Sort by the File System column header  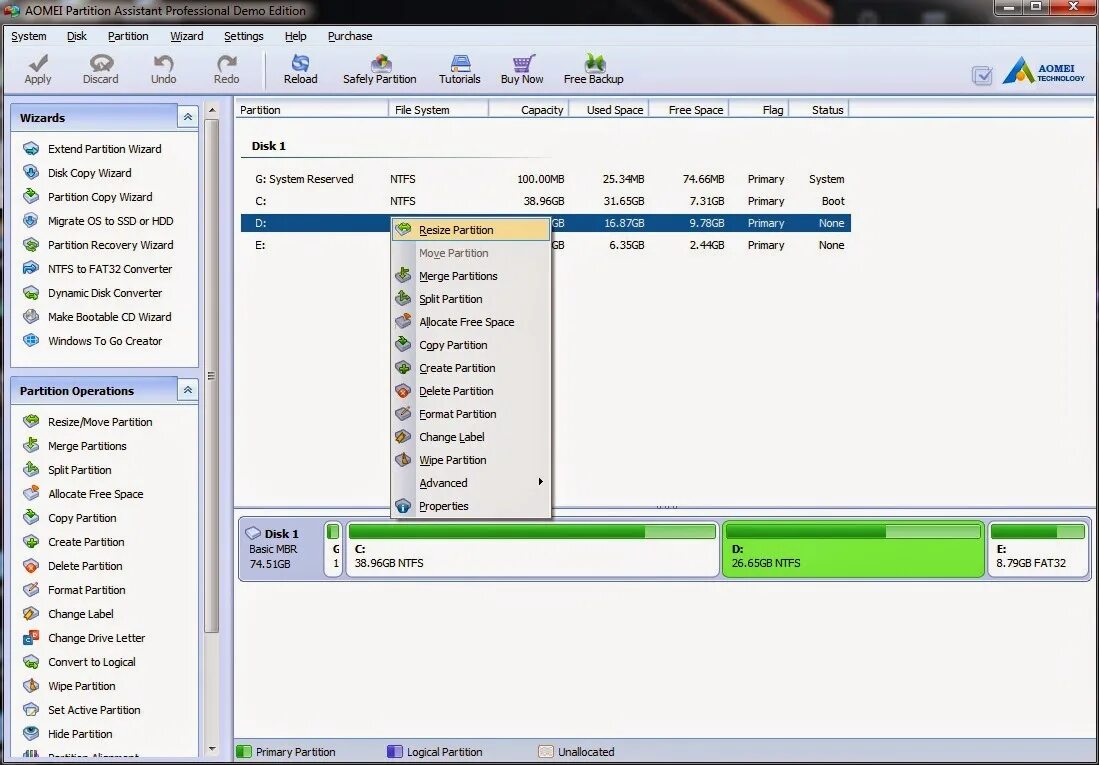[439, 110]
